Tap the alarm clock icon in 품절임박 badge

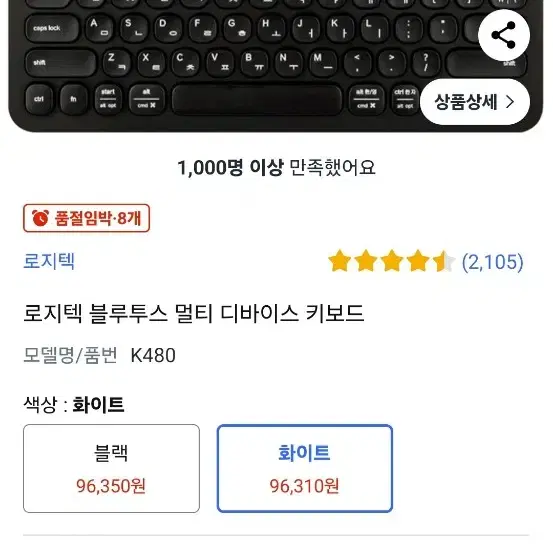click(x=40, y=218)
